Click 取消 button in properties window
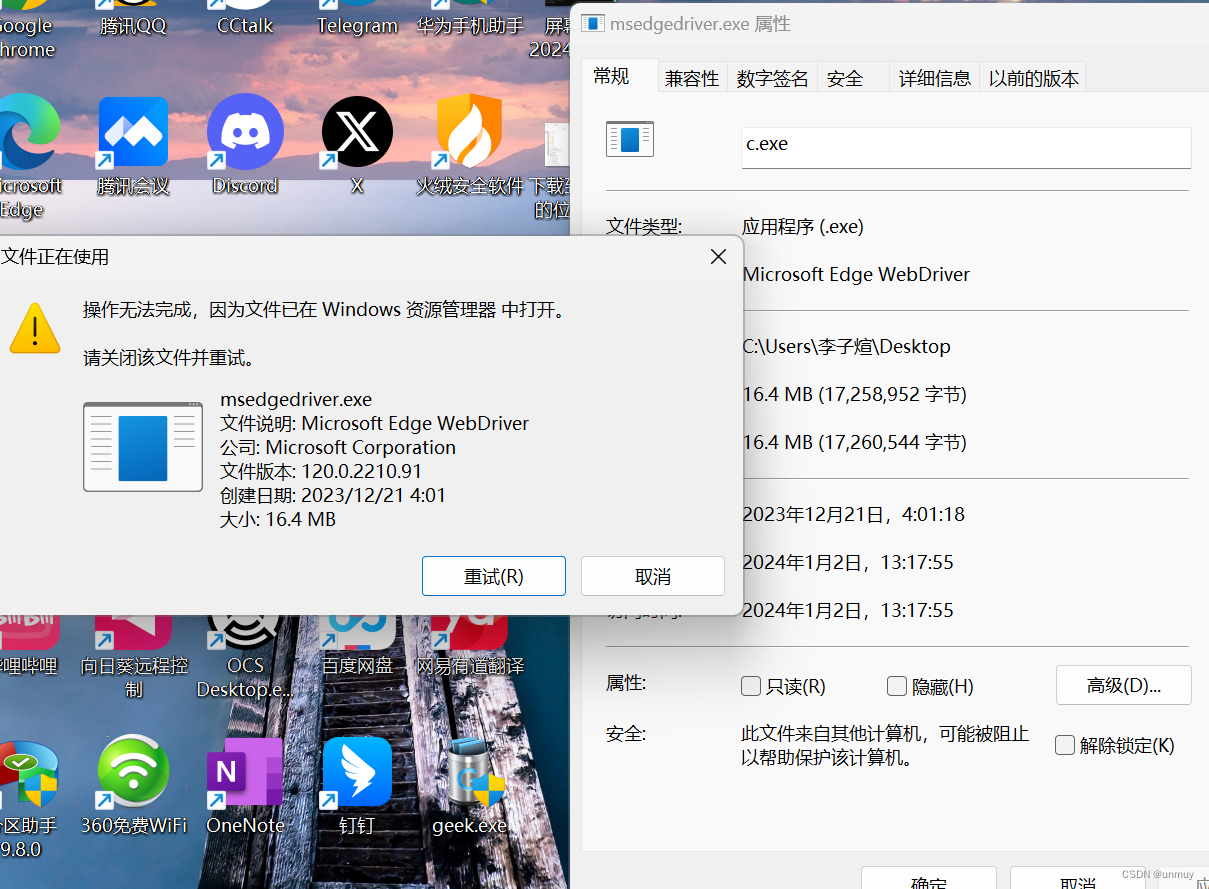The image size is (1209, 889). pyautogui.click(x=1077, y=879)
